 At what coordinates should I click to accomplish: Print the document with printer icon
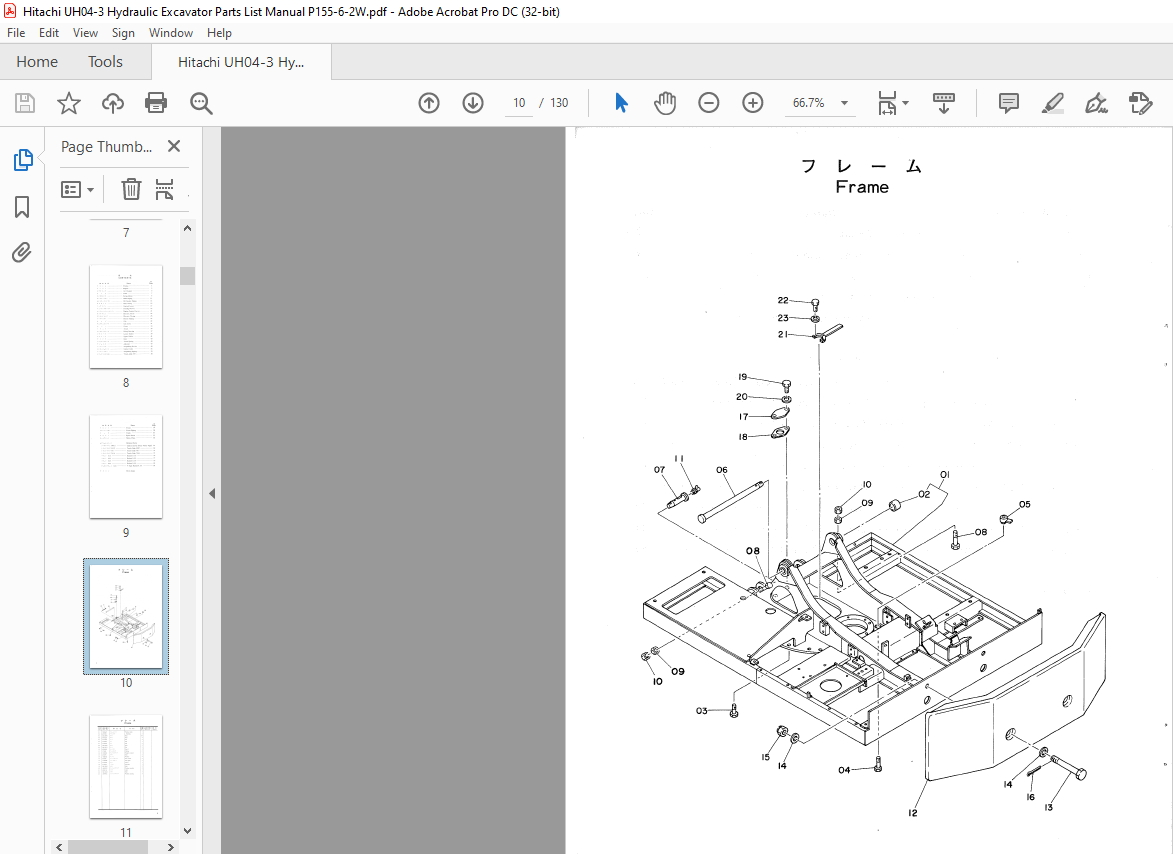tap(156, 103)
